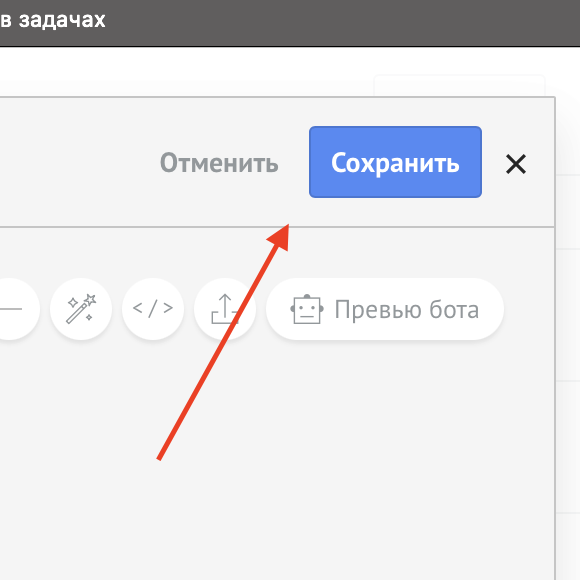
Task: Click the export upload arrow icon
Action: tap(225, 309)
